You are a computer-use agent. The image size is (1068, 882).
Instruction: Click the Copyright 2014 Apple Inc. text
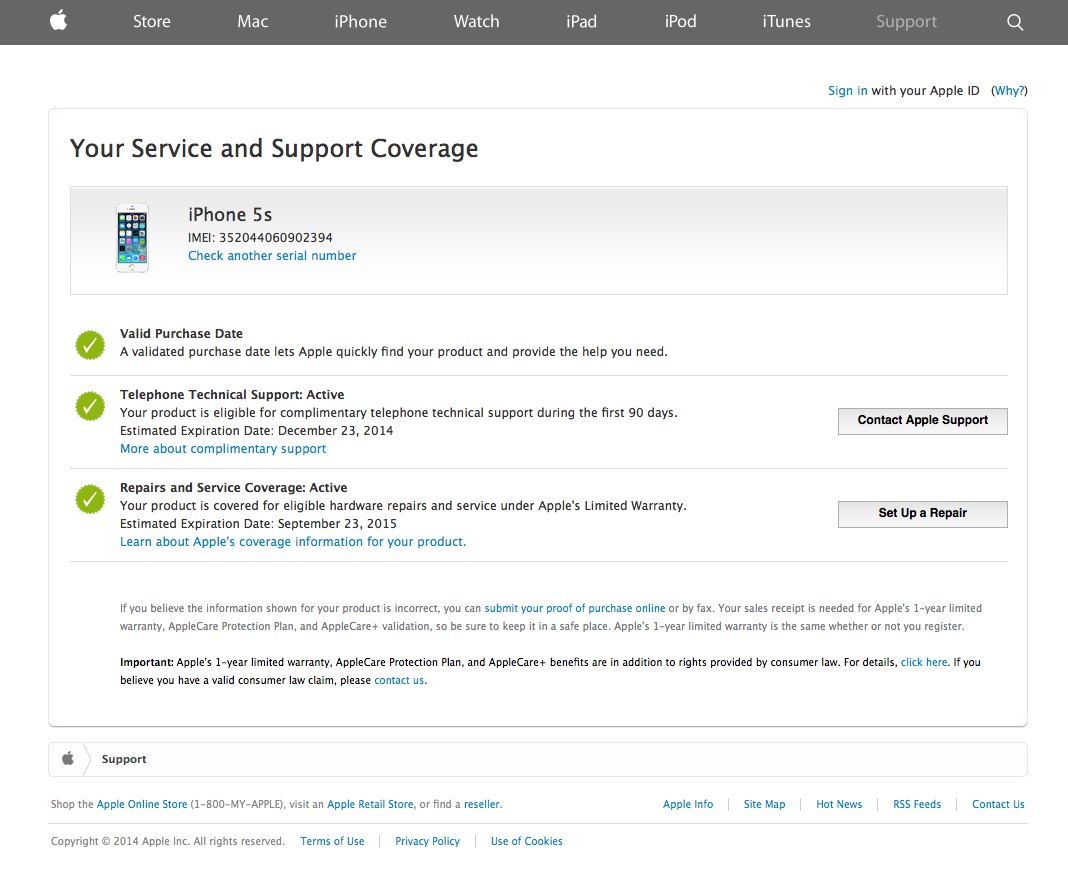pos(168,841)
